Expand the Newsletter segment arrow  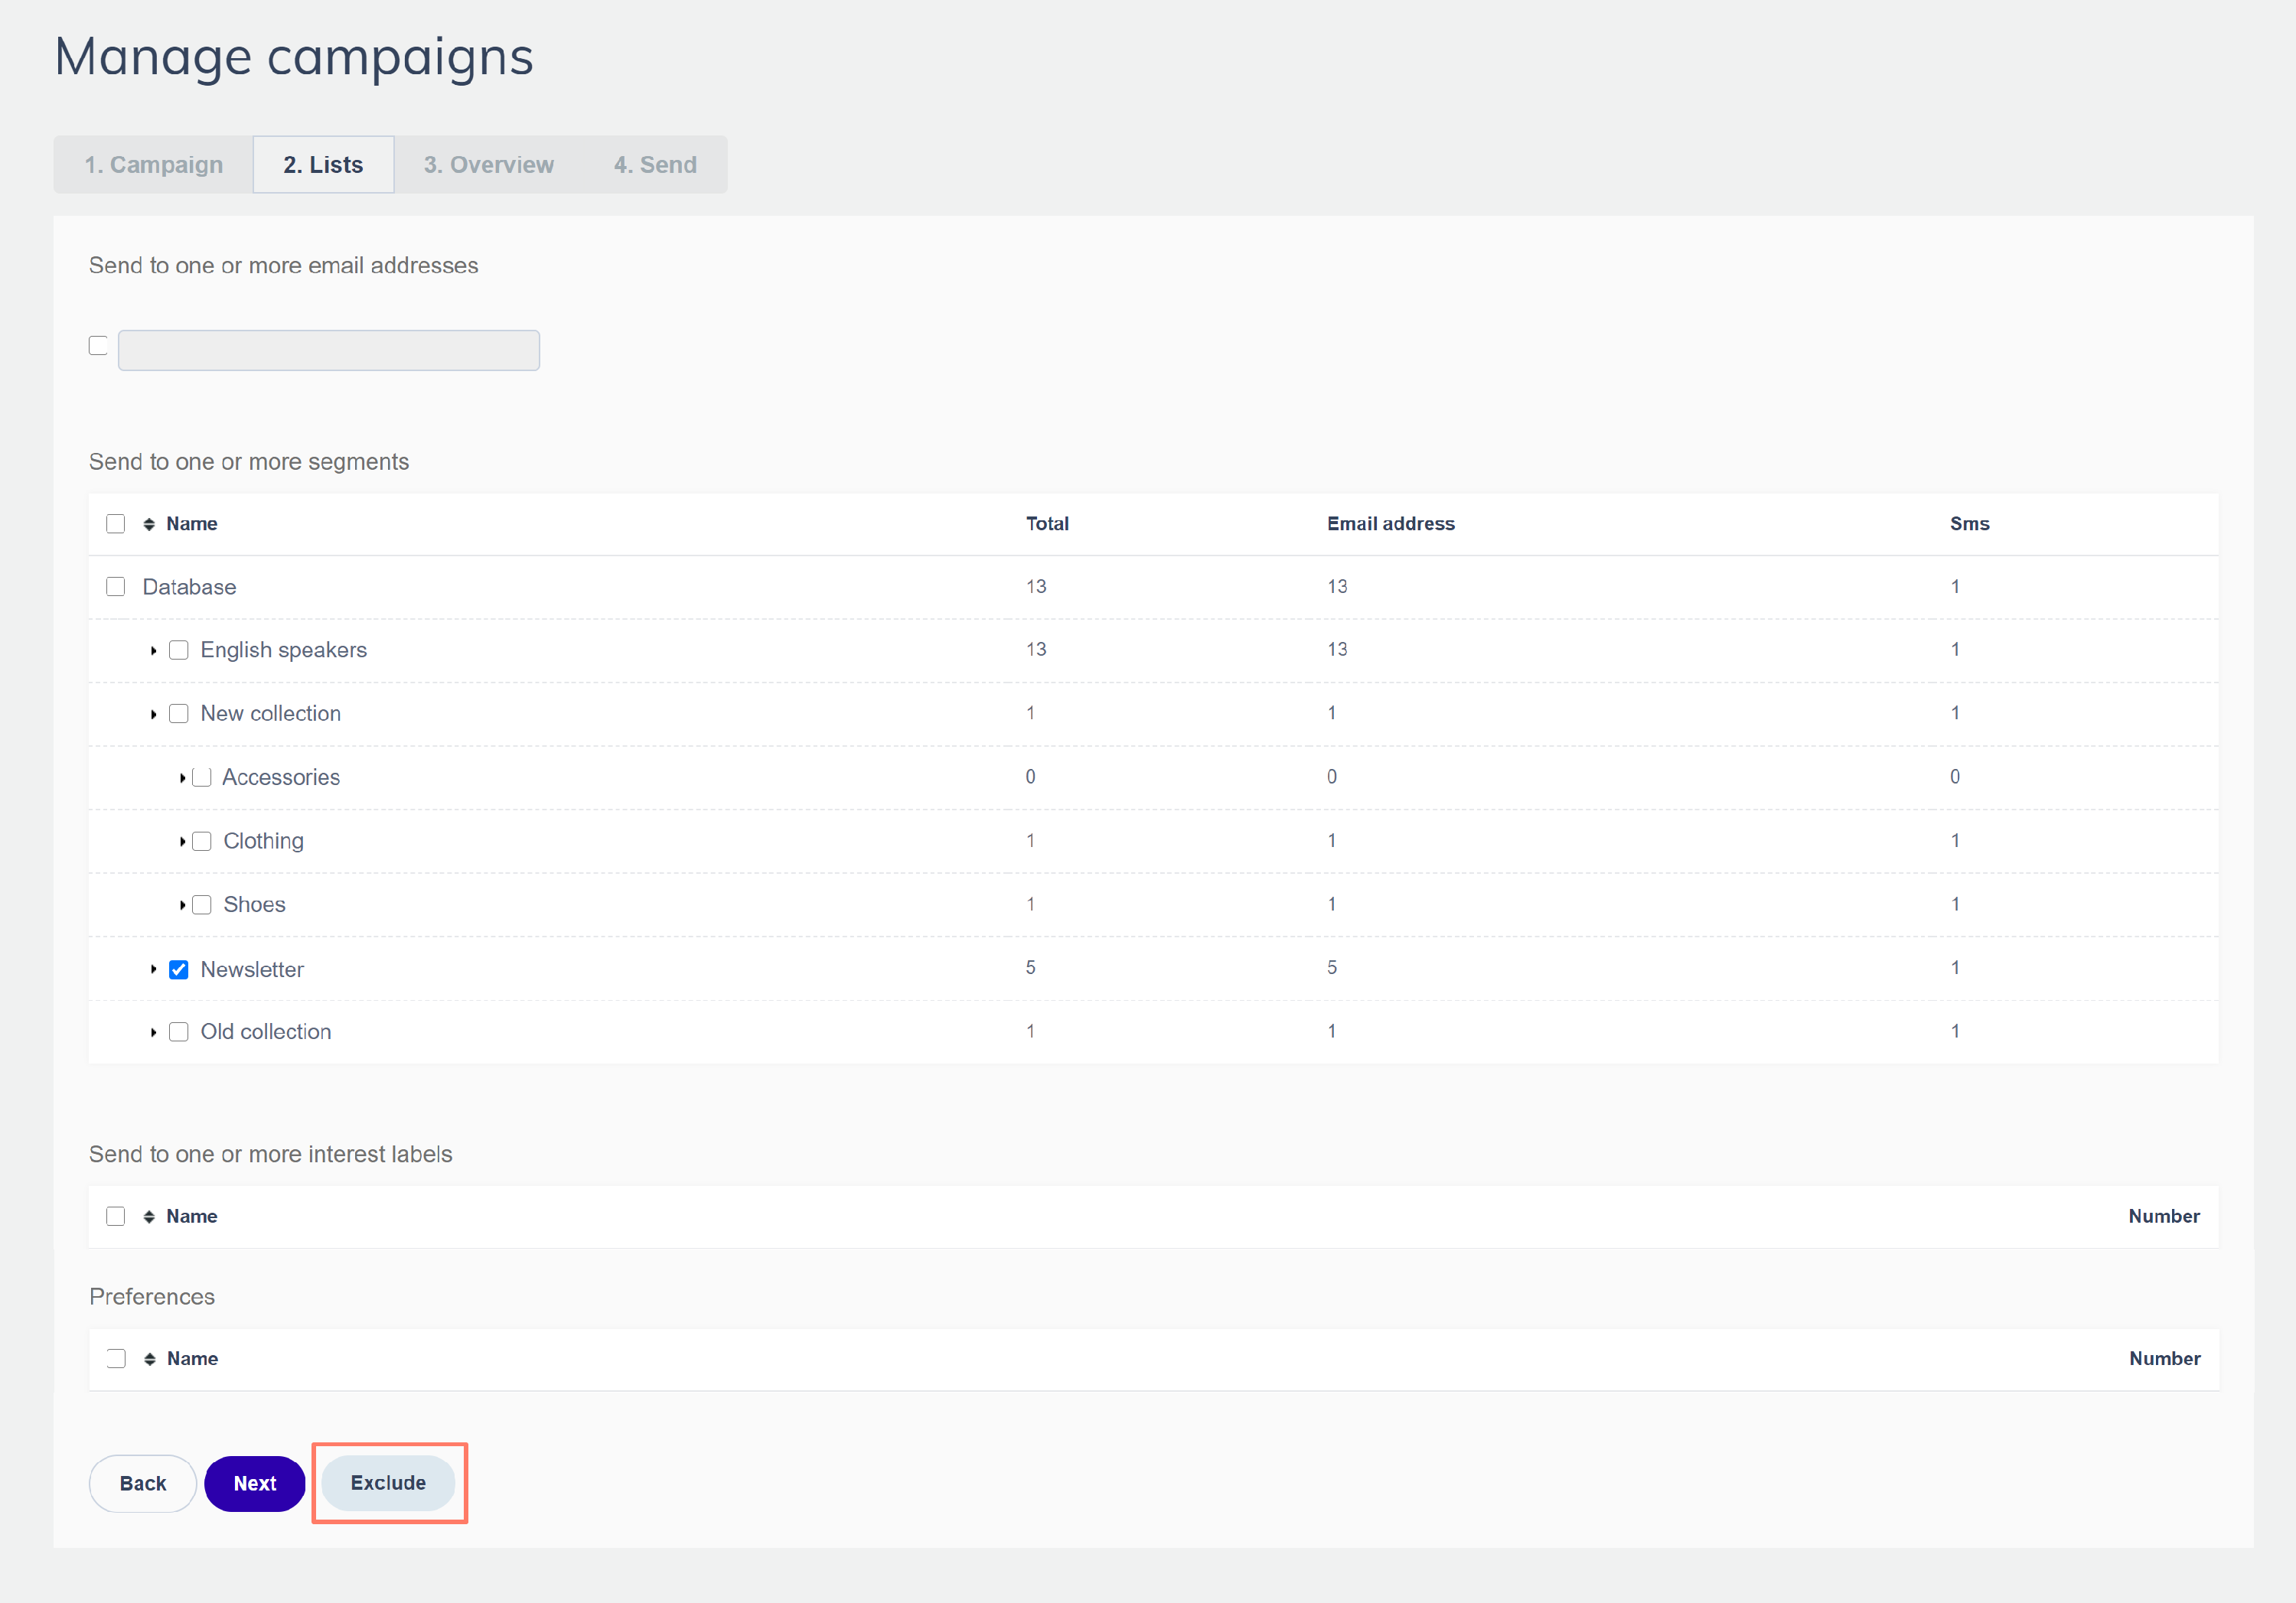tap(153, 969)
